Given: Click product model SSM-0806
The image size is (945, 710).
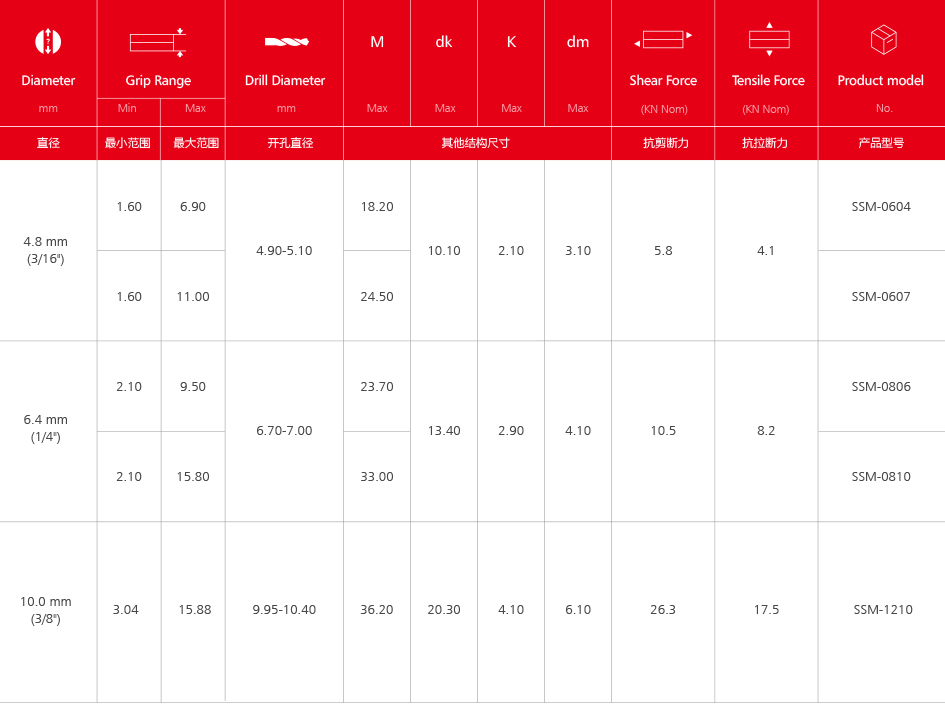Looking at the screenshot, I should tap(881, 387).
